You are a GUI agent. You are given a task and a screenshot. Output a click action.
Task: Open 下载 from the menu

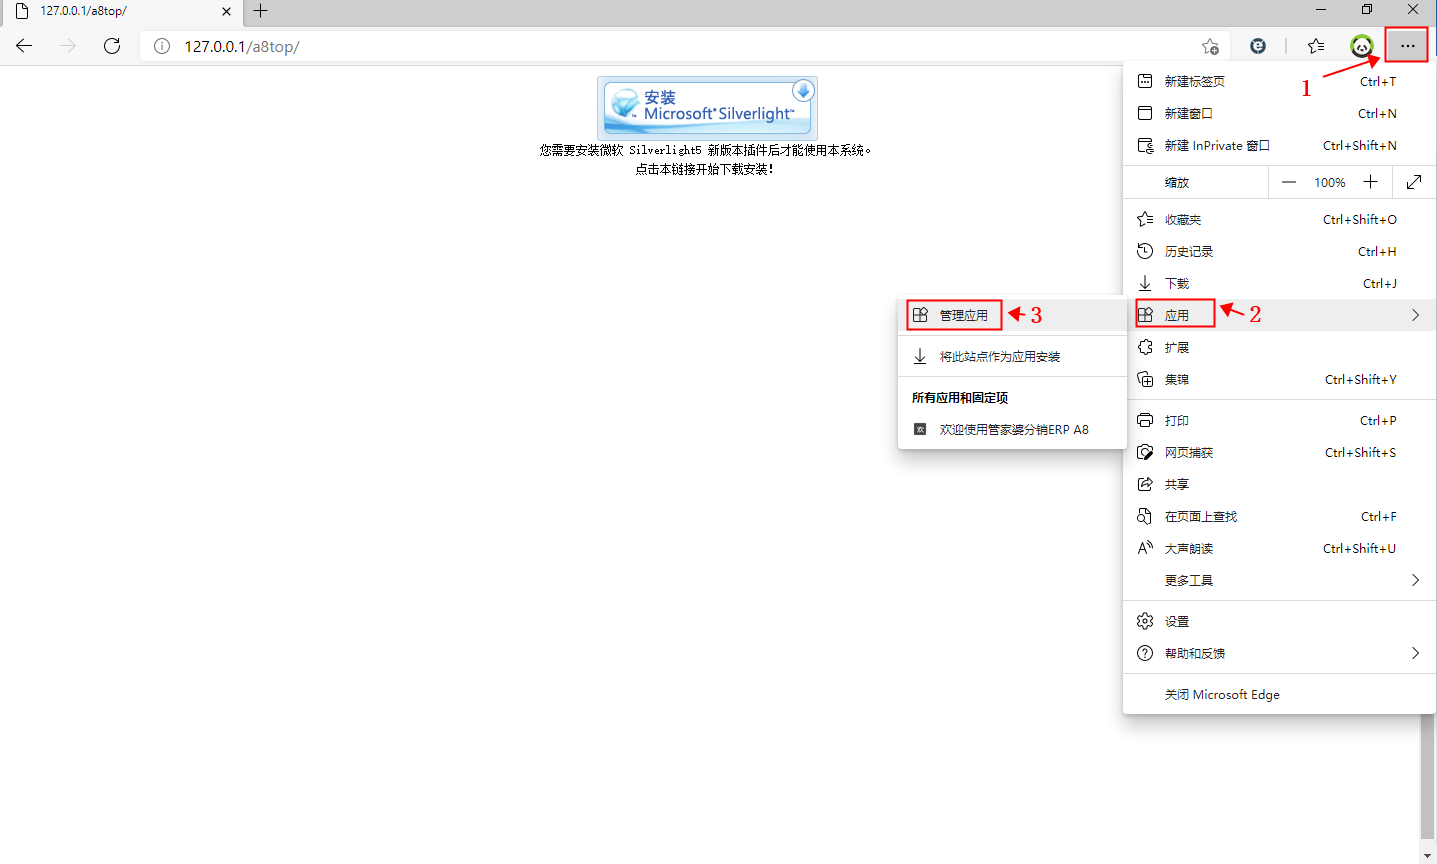1279,283
